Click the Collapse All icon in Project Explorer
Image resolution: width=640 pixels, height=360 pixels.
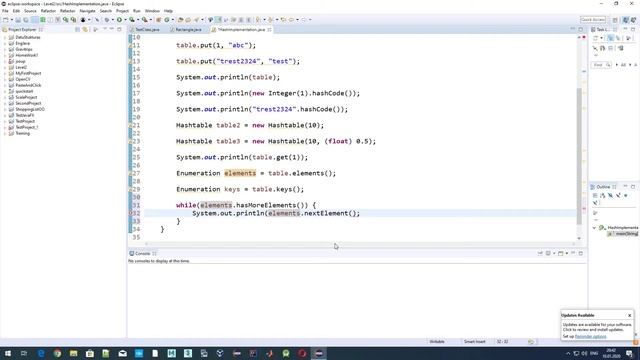point(77,30)
